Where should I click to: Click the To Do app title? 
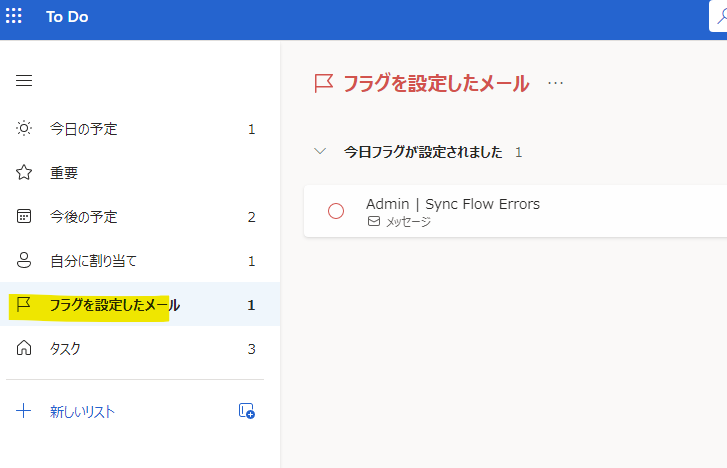pos(67,17)
